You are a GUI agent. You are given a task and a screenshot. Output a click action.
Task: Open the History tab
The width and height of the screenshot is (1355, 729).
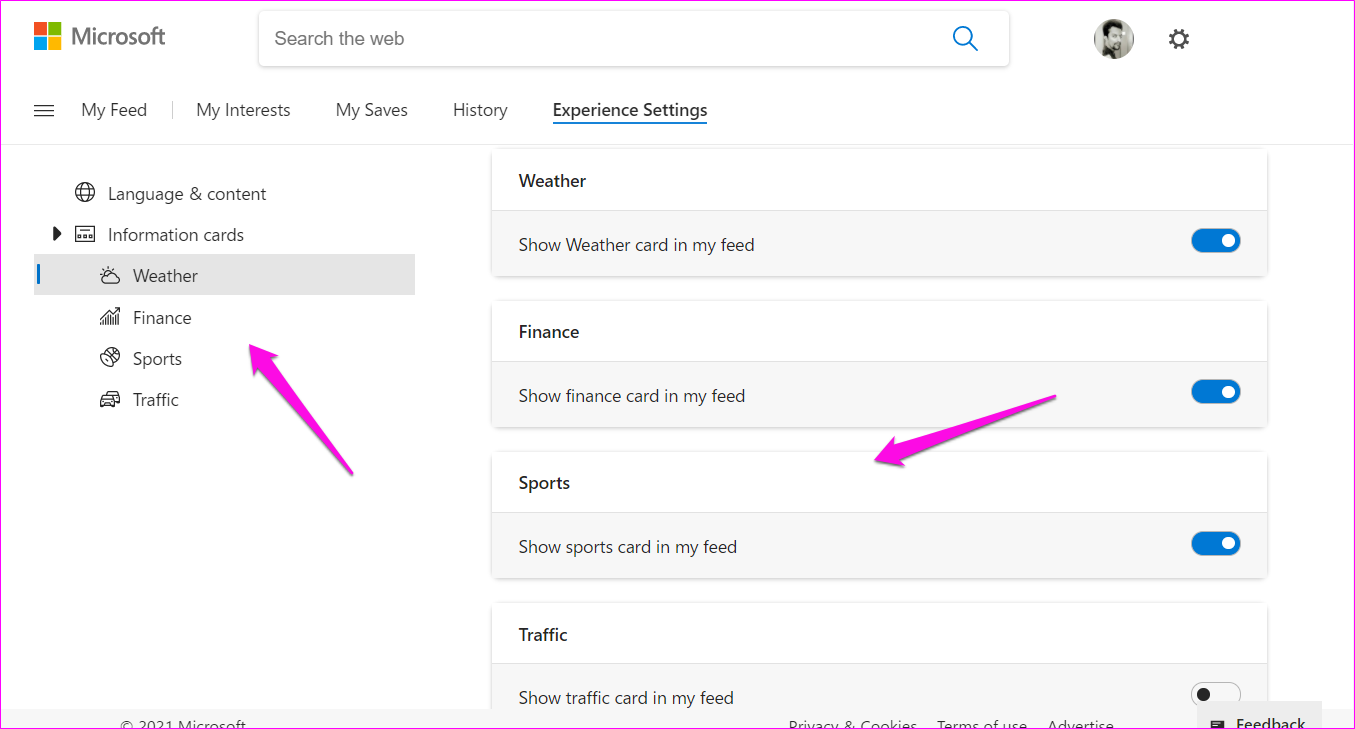(479, 110)
